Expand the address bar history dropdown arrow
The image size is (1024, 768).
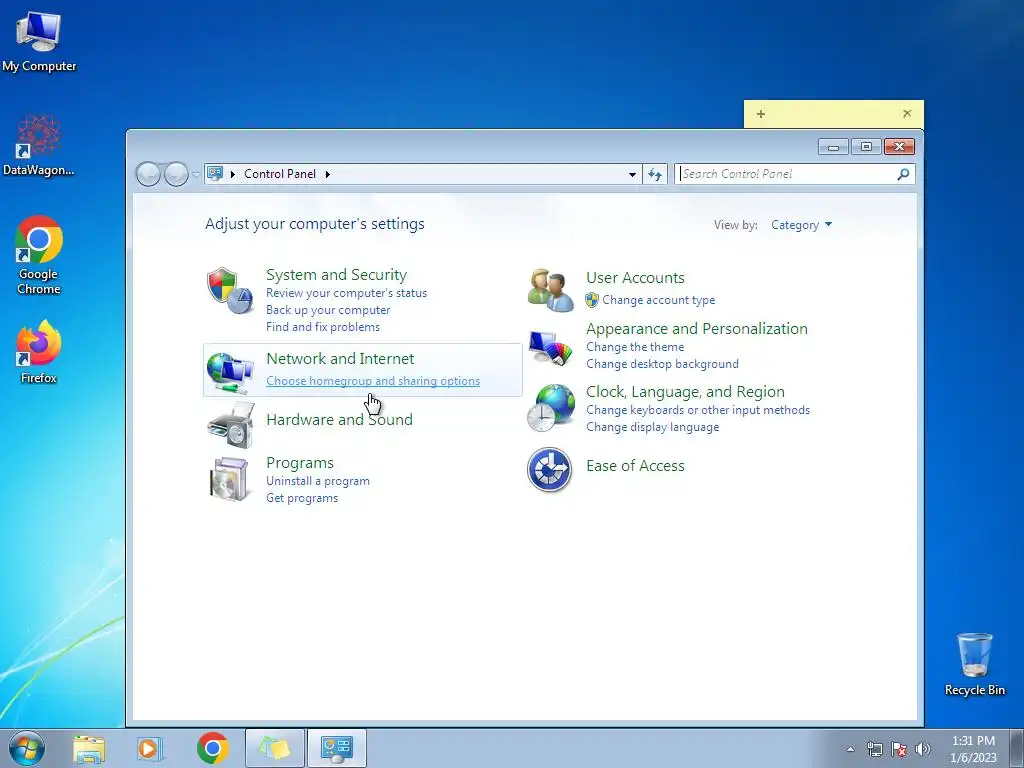(x=632, y=174)
